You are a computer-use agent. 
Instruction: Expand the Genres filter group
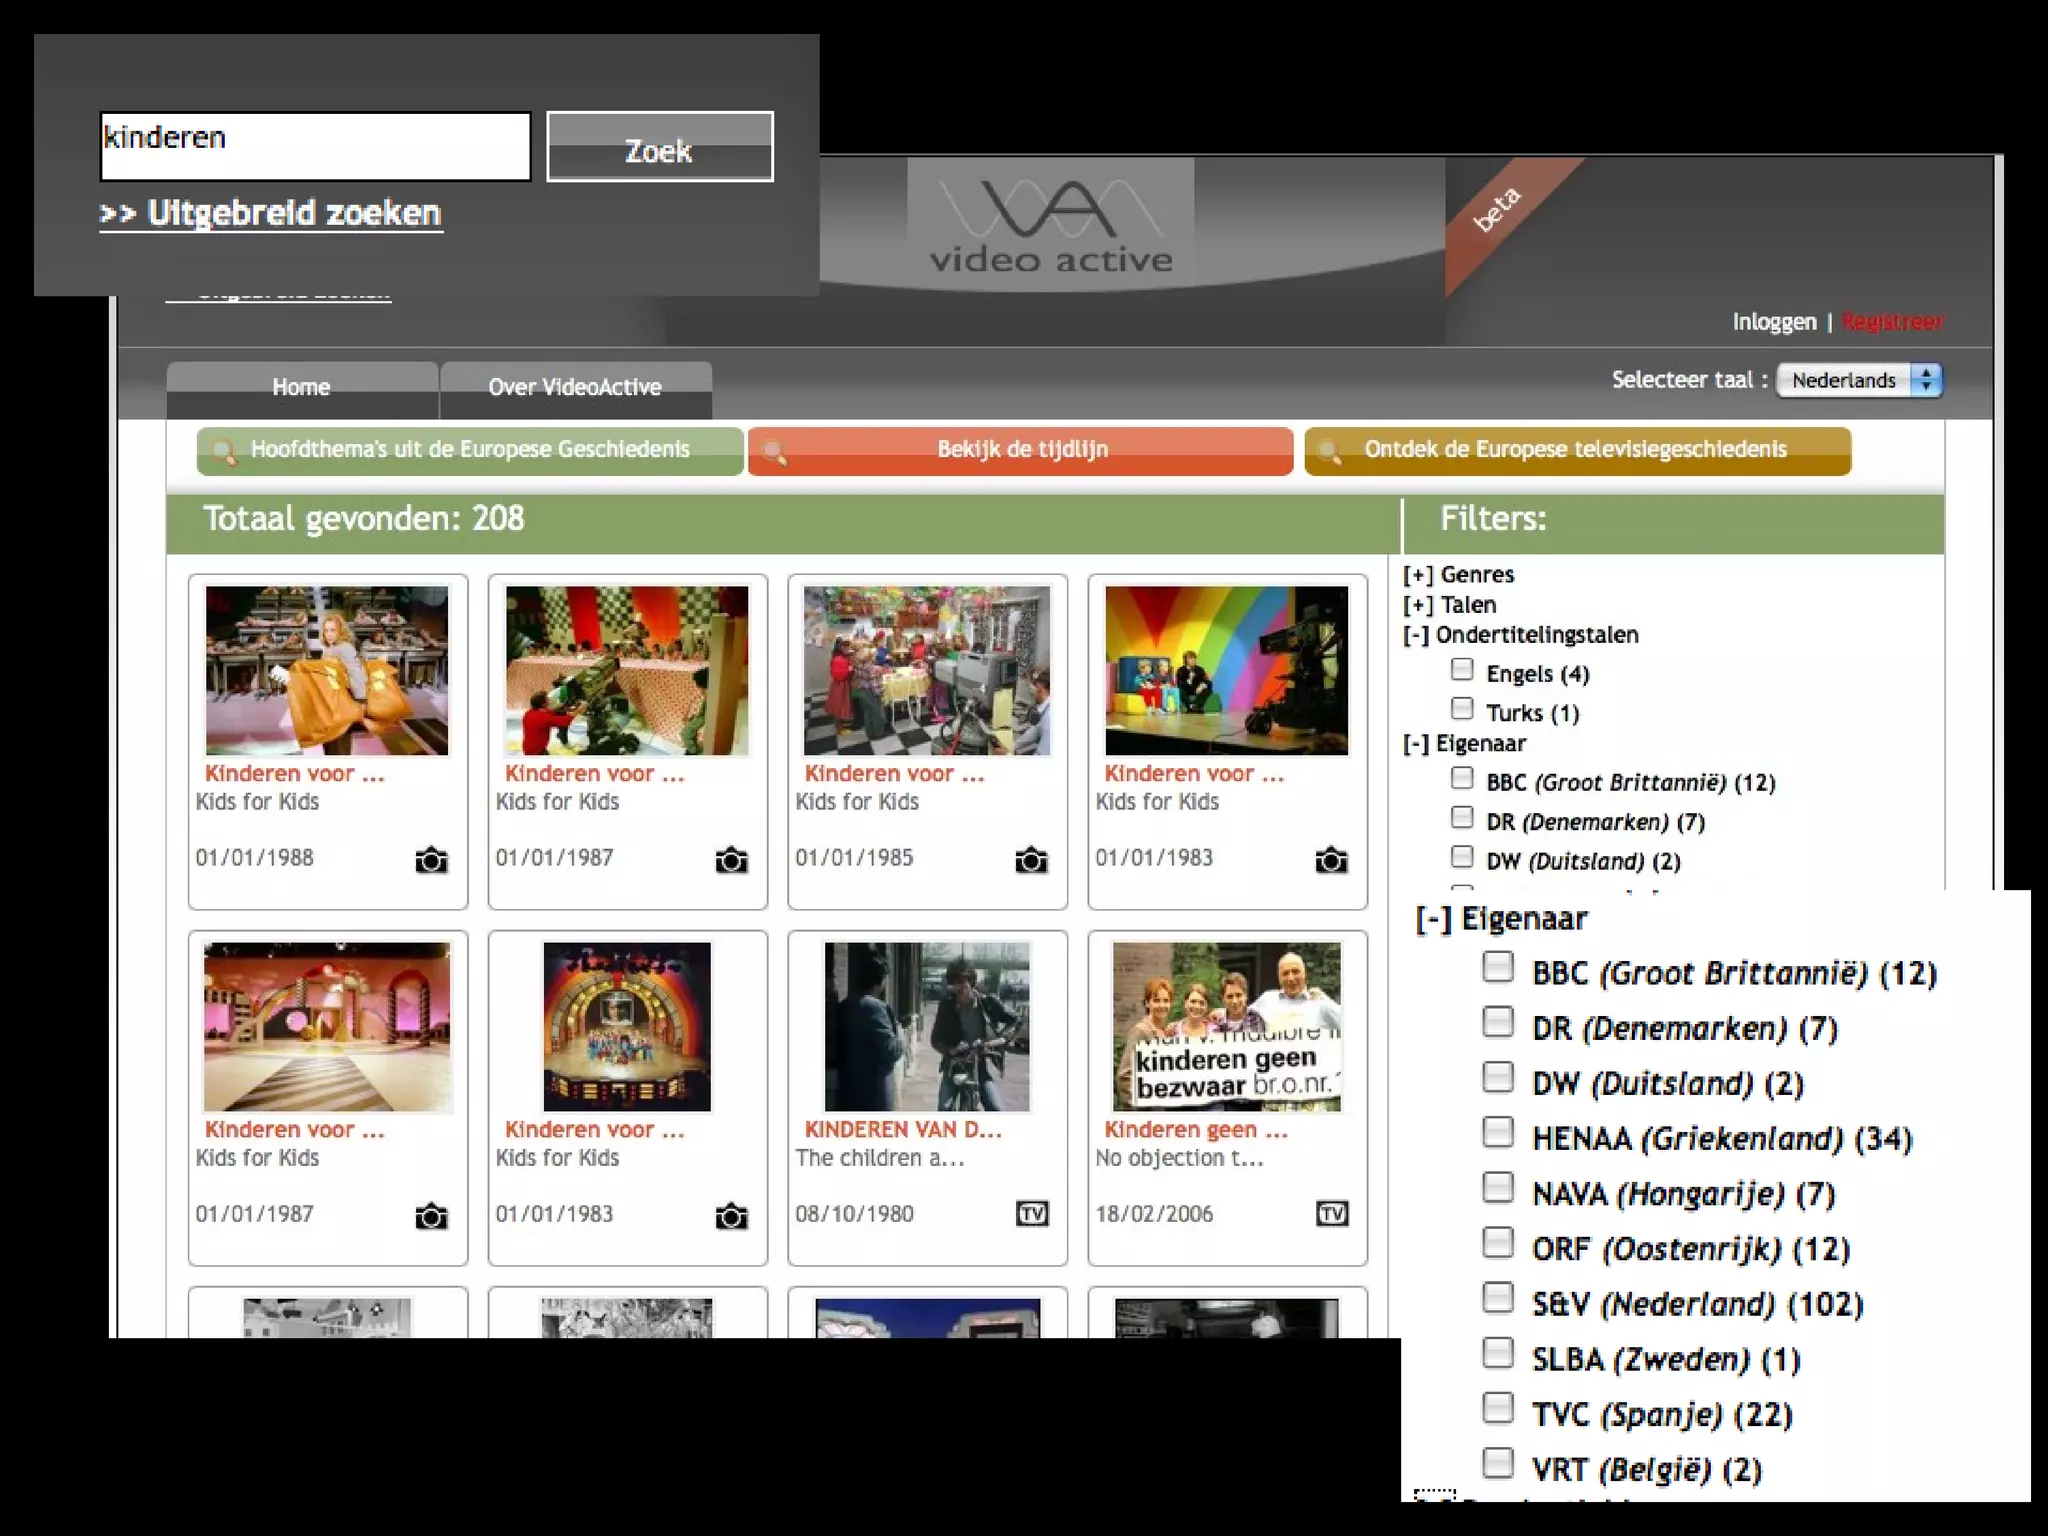click(x=1417, y=575)
